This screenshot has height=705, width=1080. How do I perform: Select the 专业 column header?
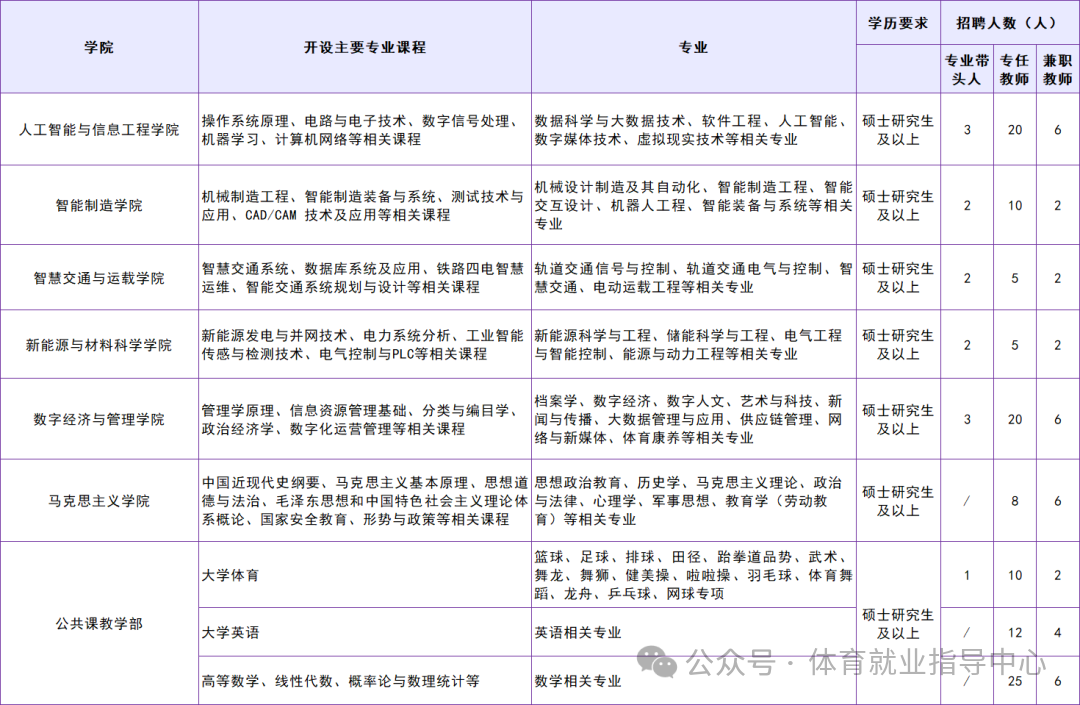(693, 46)
